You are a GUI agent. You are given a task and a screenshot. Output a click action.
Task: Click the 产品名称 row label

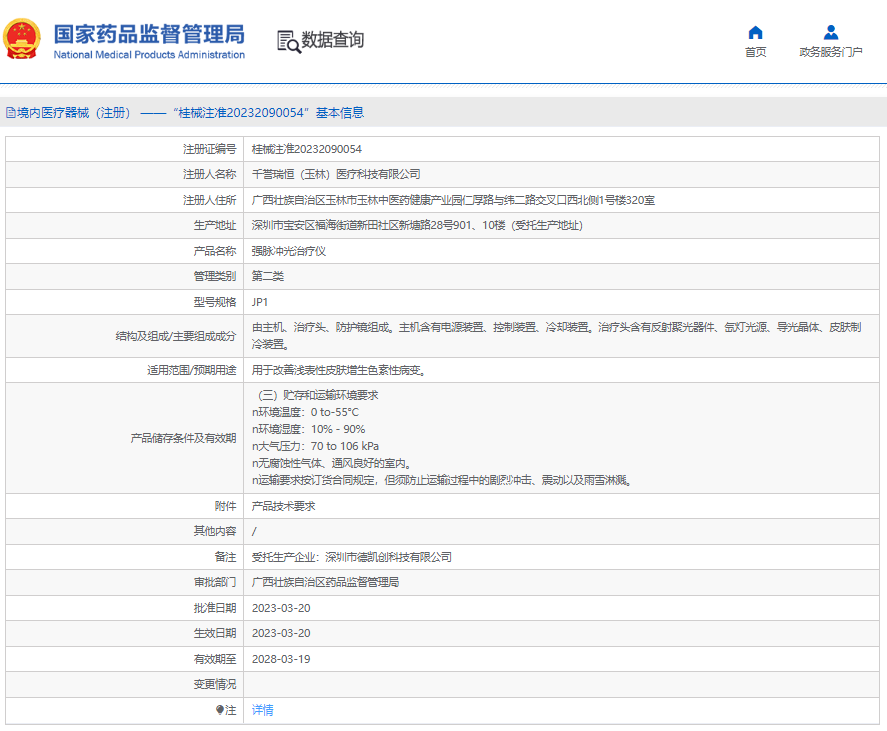coord(215,251)
